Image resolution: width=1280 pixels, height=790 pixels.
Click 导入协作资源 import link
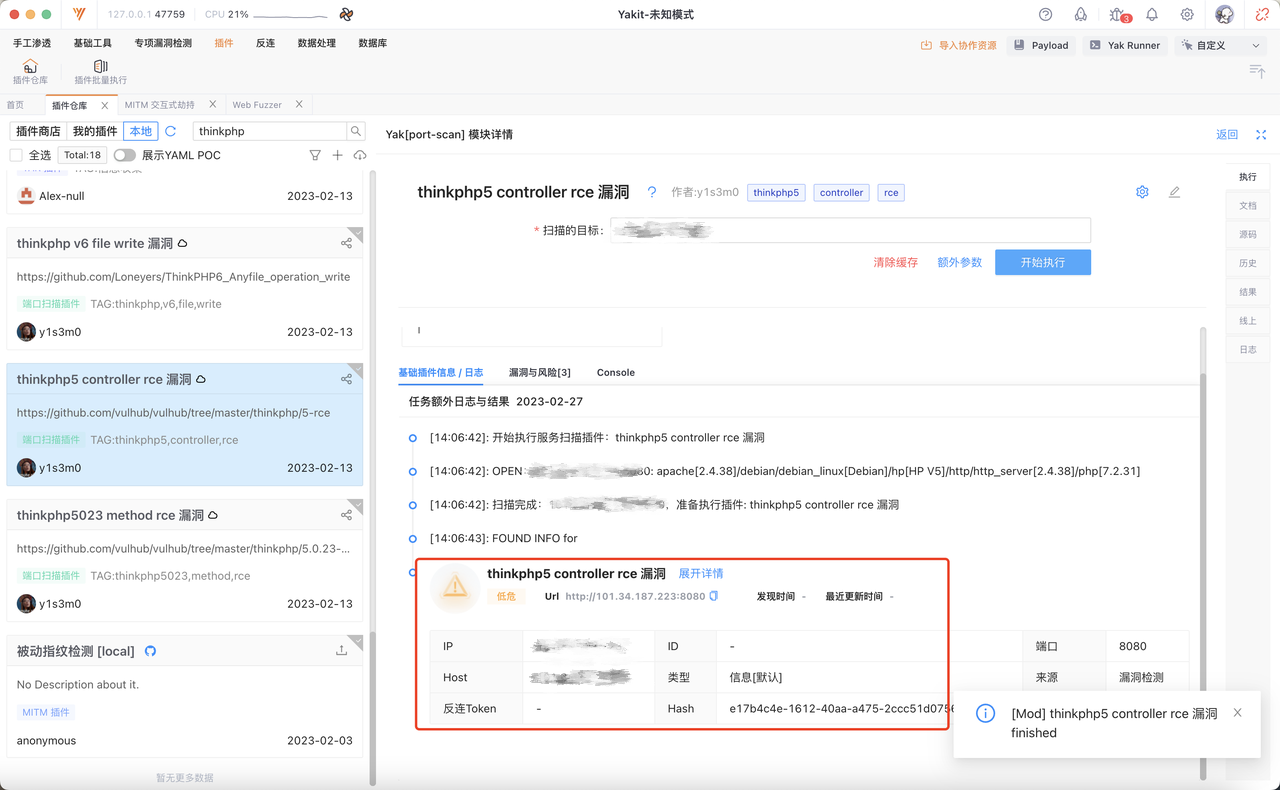[959, 45]
